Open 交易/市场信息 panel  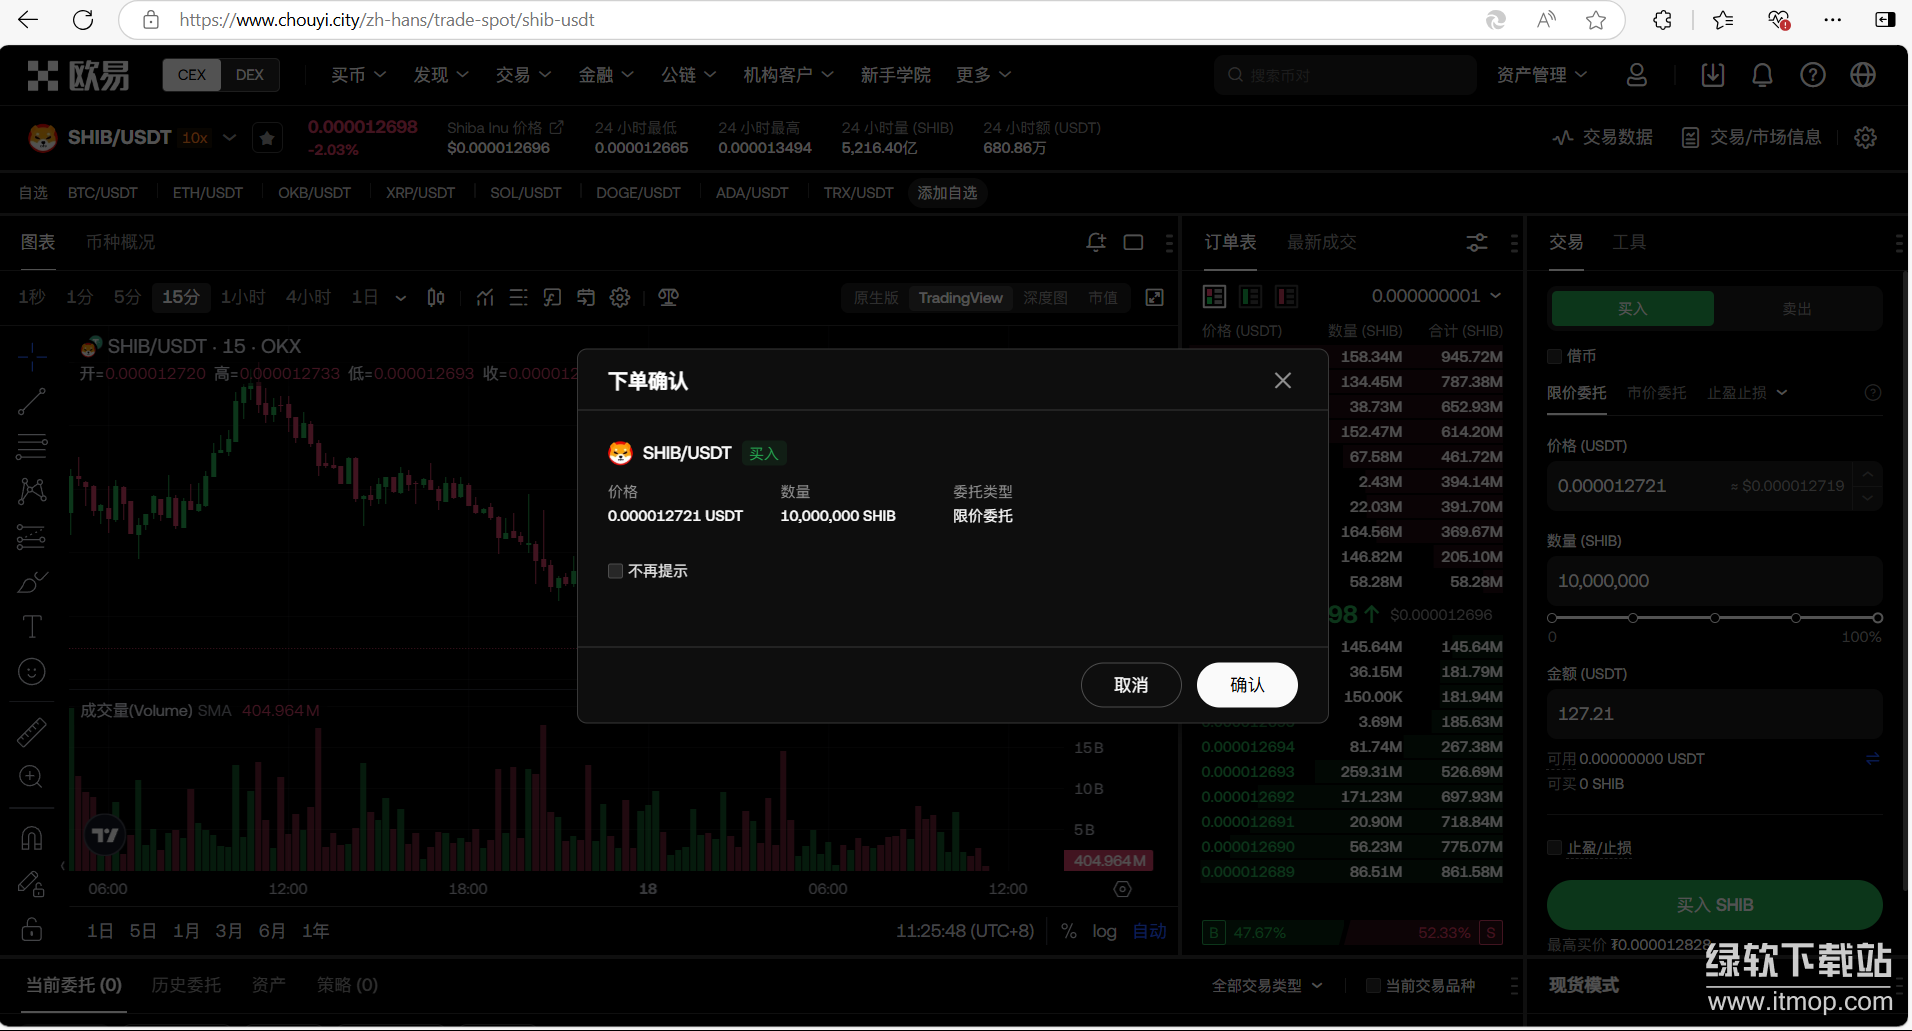click(x=1751, y=137)
